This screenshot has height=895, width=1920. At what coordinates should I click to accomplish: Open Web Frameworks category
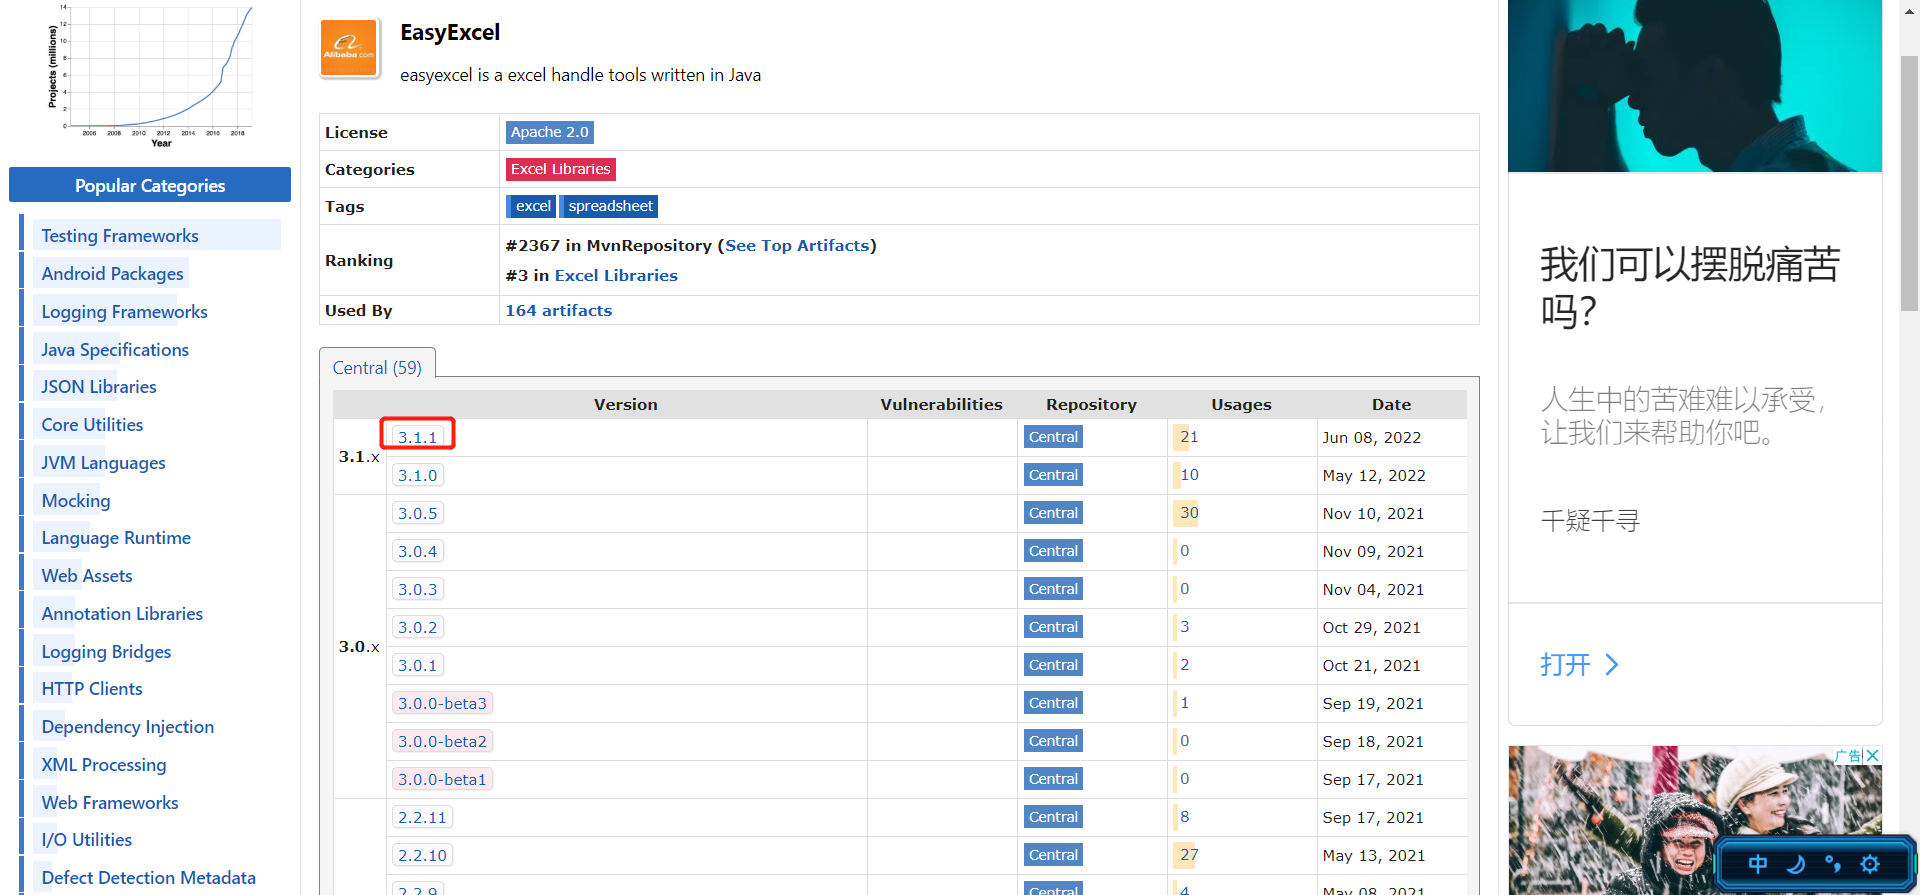click(110, 803)
